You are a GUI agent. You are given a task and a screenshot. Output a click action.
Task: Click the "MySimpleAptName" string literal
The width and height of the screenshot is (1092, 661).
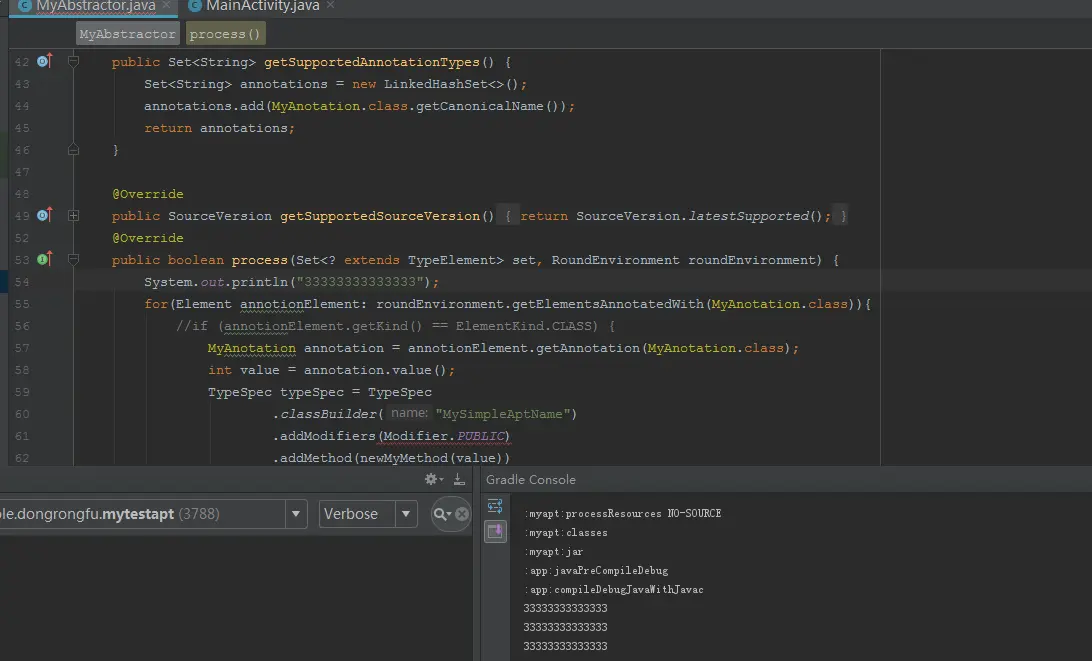[503, 414]
